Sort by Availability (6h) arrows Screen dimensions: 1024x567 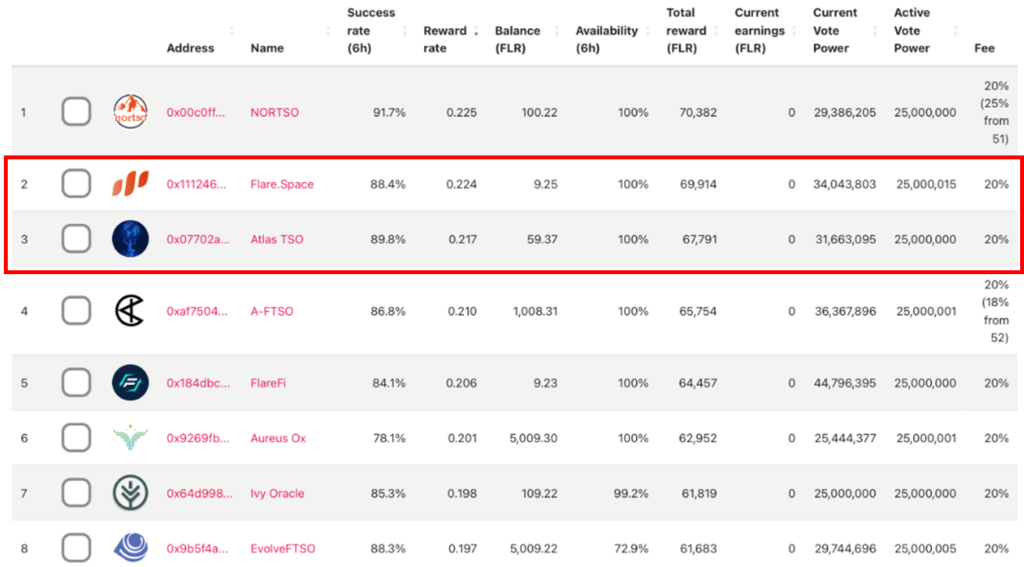pos(647,31)
